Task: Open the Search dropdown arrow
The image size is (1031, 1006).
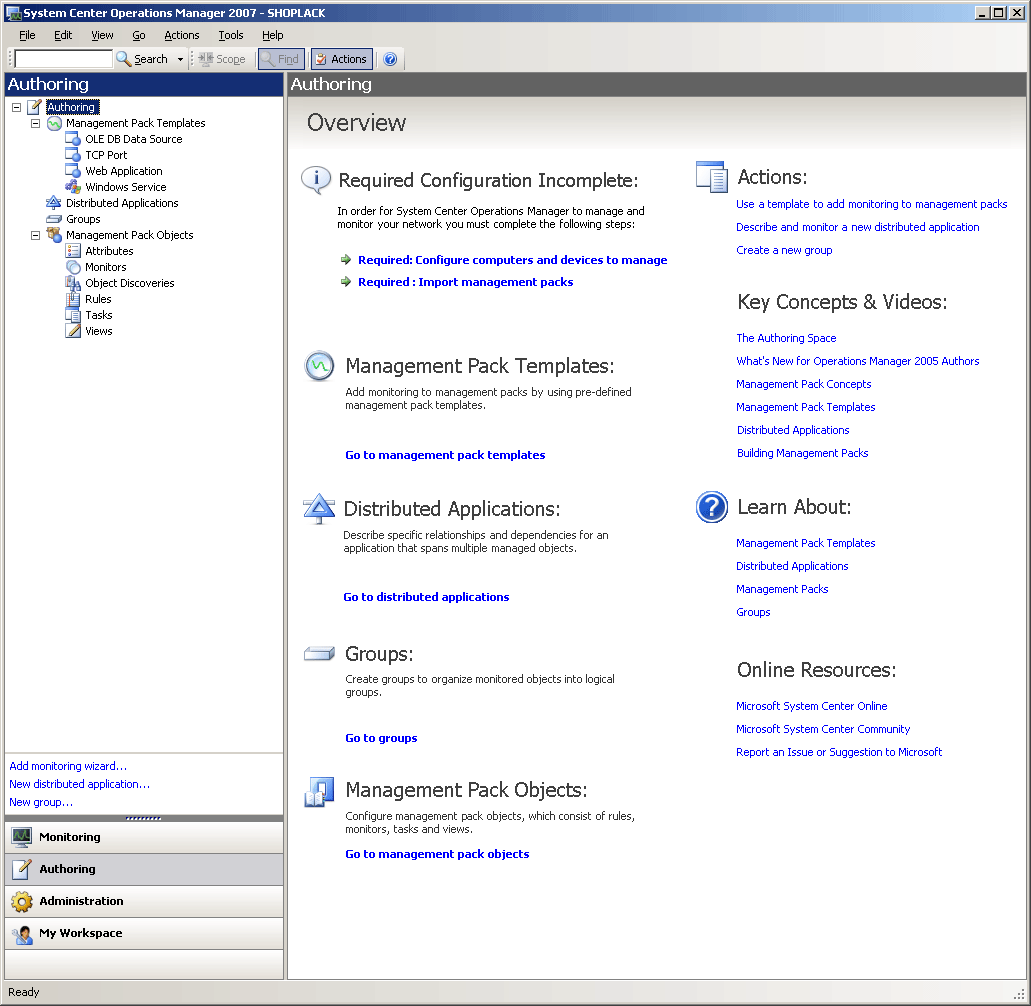Action: tap(180, 59)
